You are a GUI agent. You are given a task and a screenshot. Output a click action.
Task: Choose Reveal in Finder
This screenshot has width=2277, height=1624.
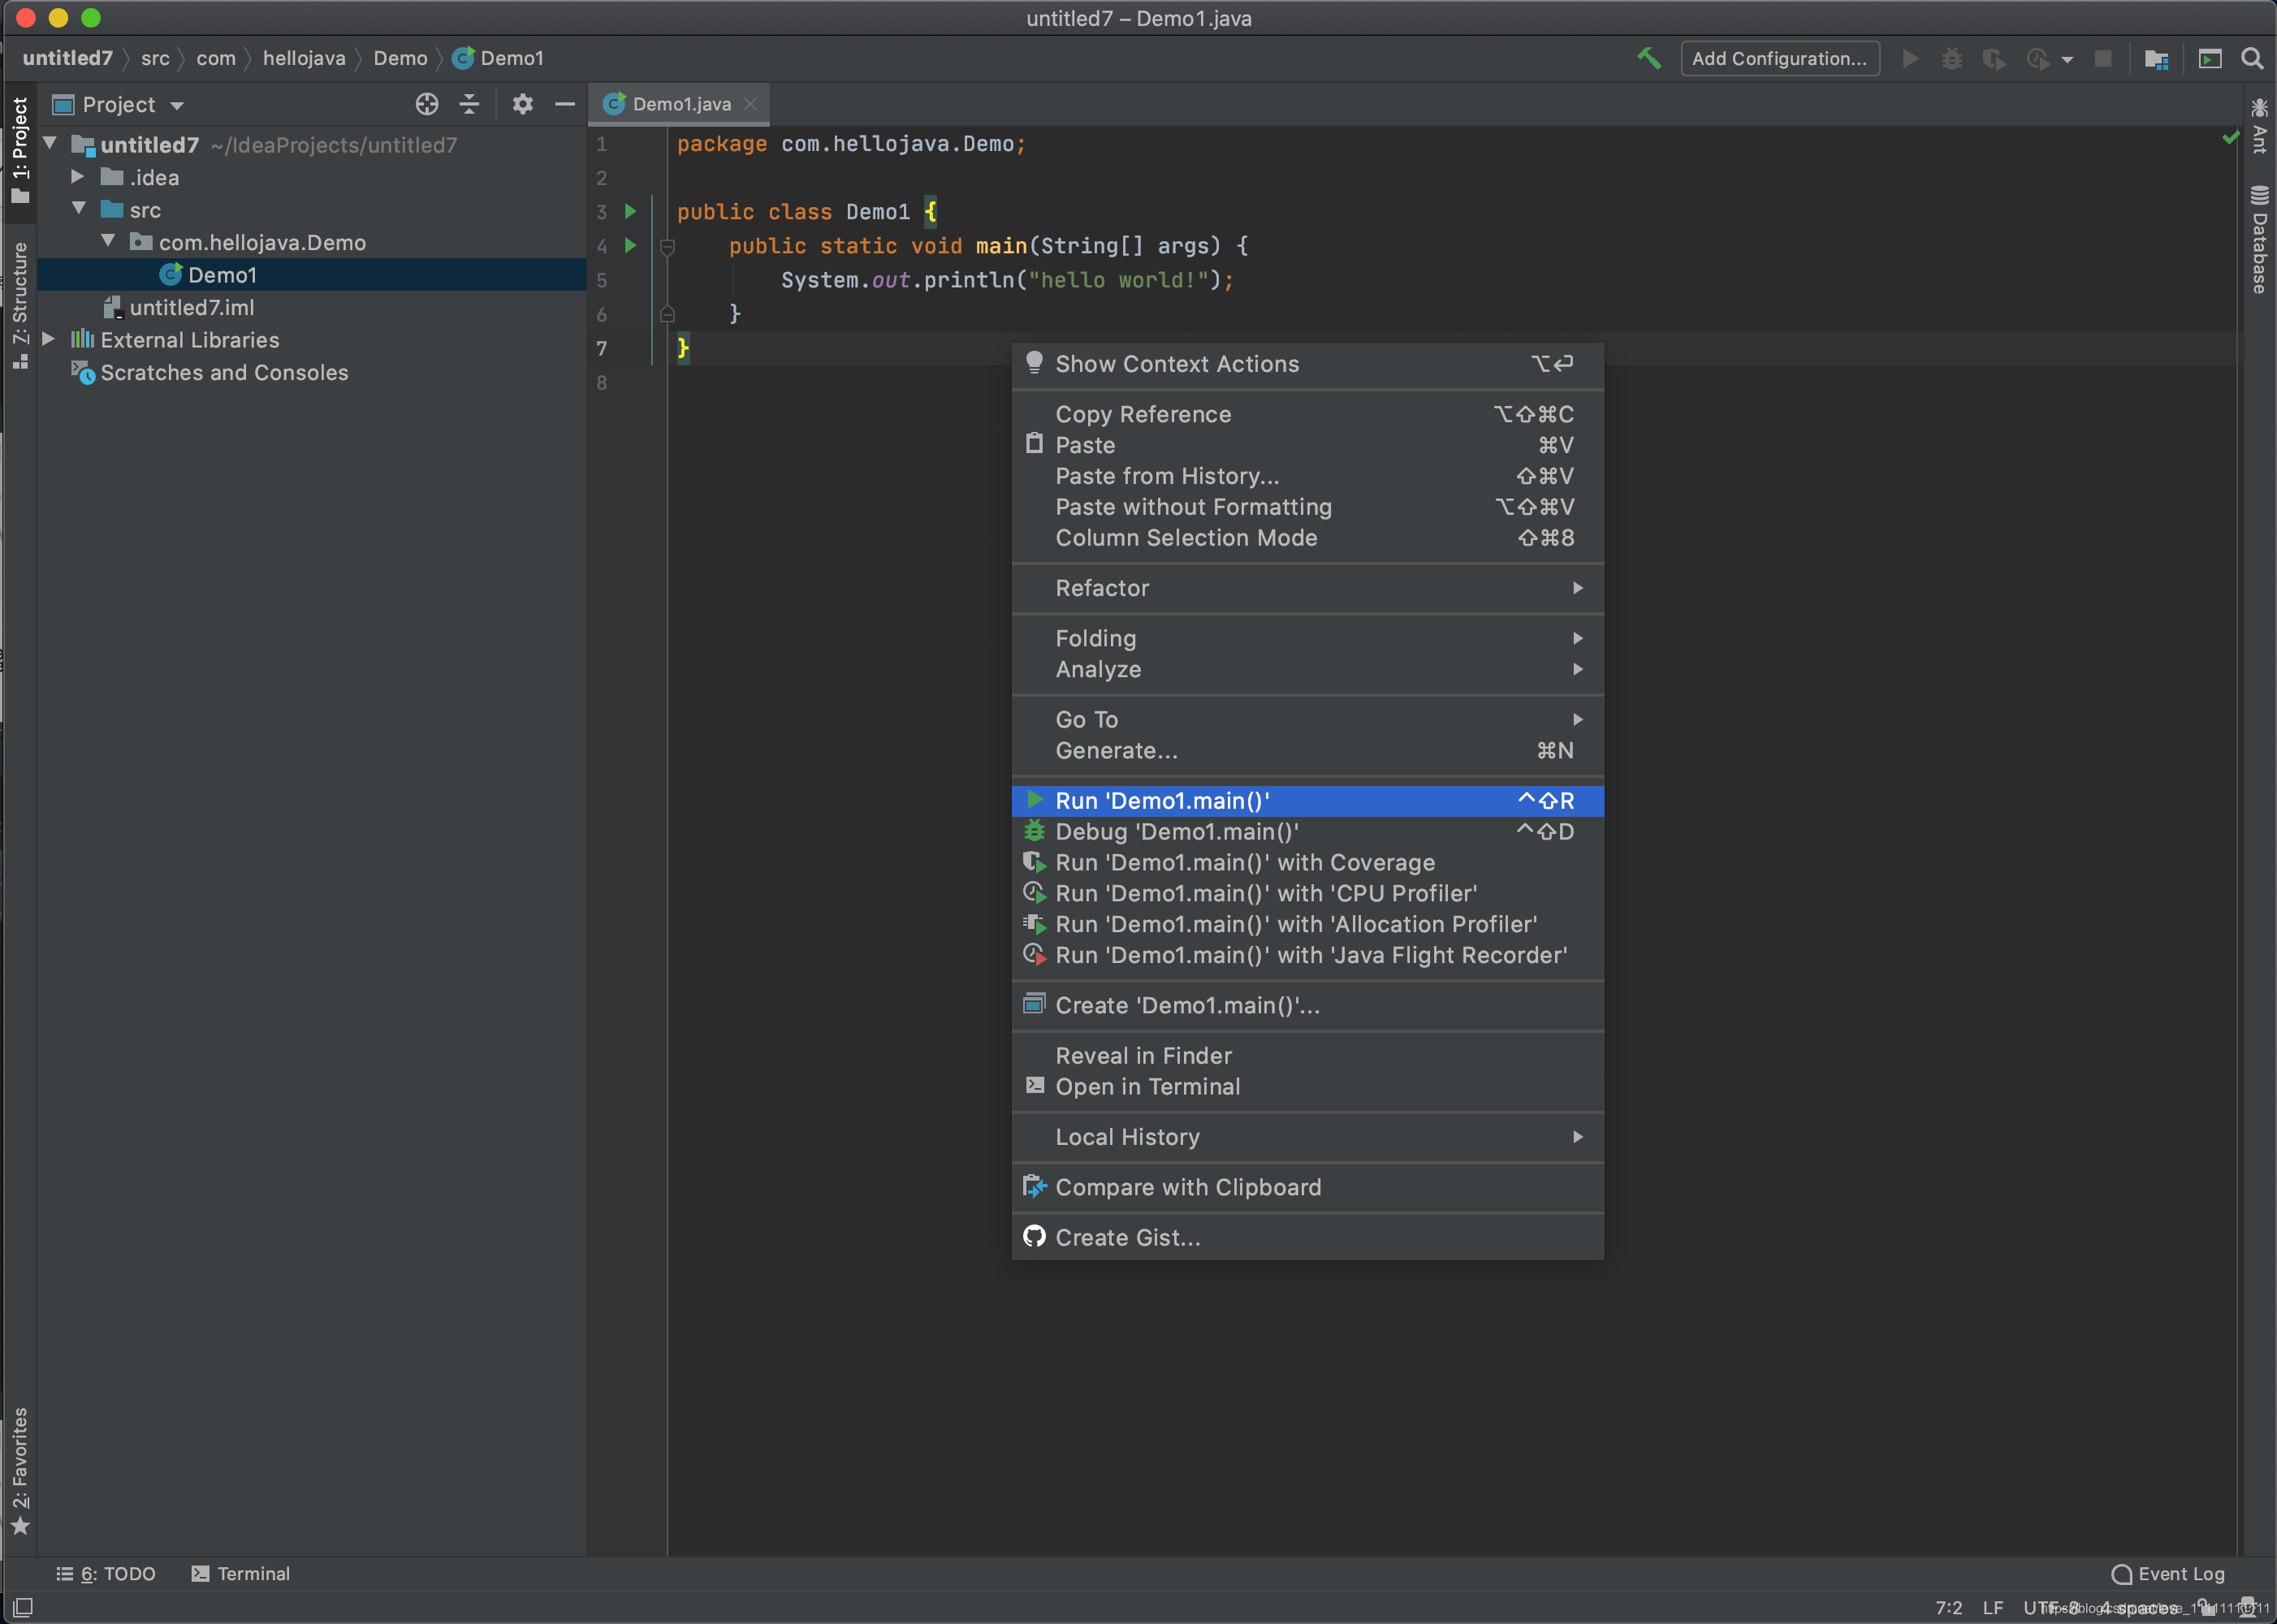[x=1308, y=1056]
